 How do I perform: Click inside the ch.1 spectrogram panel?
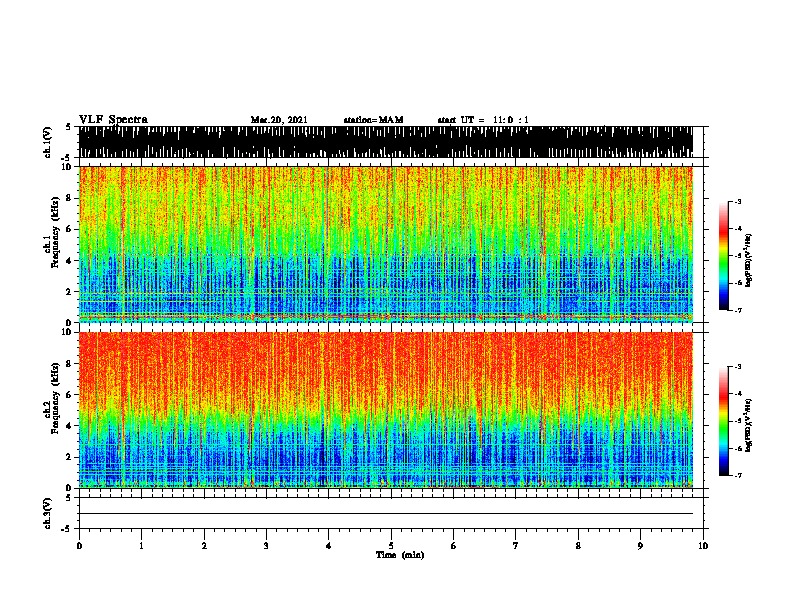[x=385, y=244]
